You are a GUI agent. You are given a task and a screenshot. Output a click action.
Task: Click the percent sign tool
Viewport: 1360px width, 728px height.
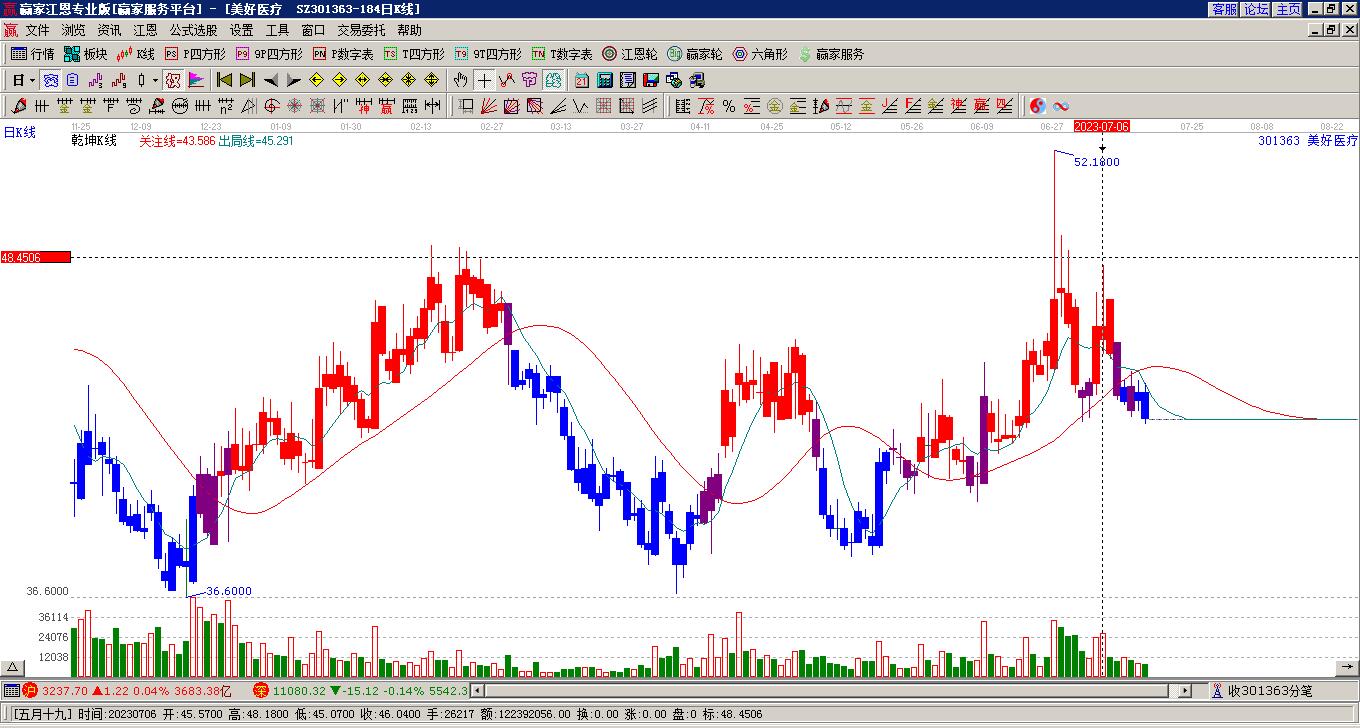tap(729, 106)
